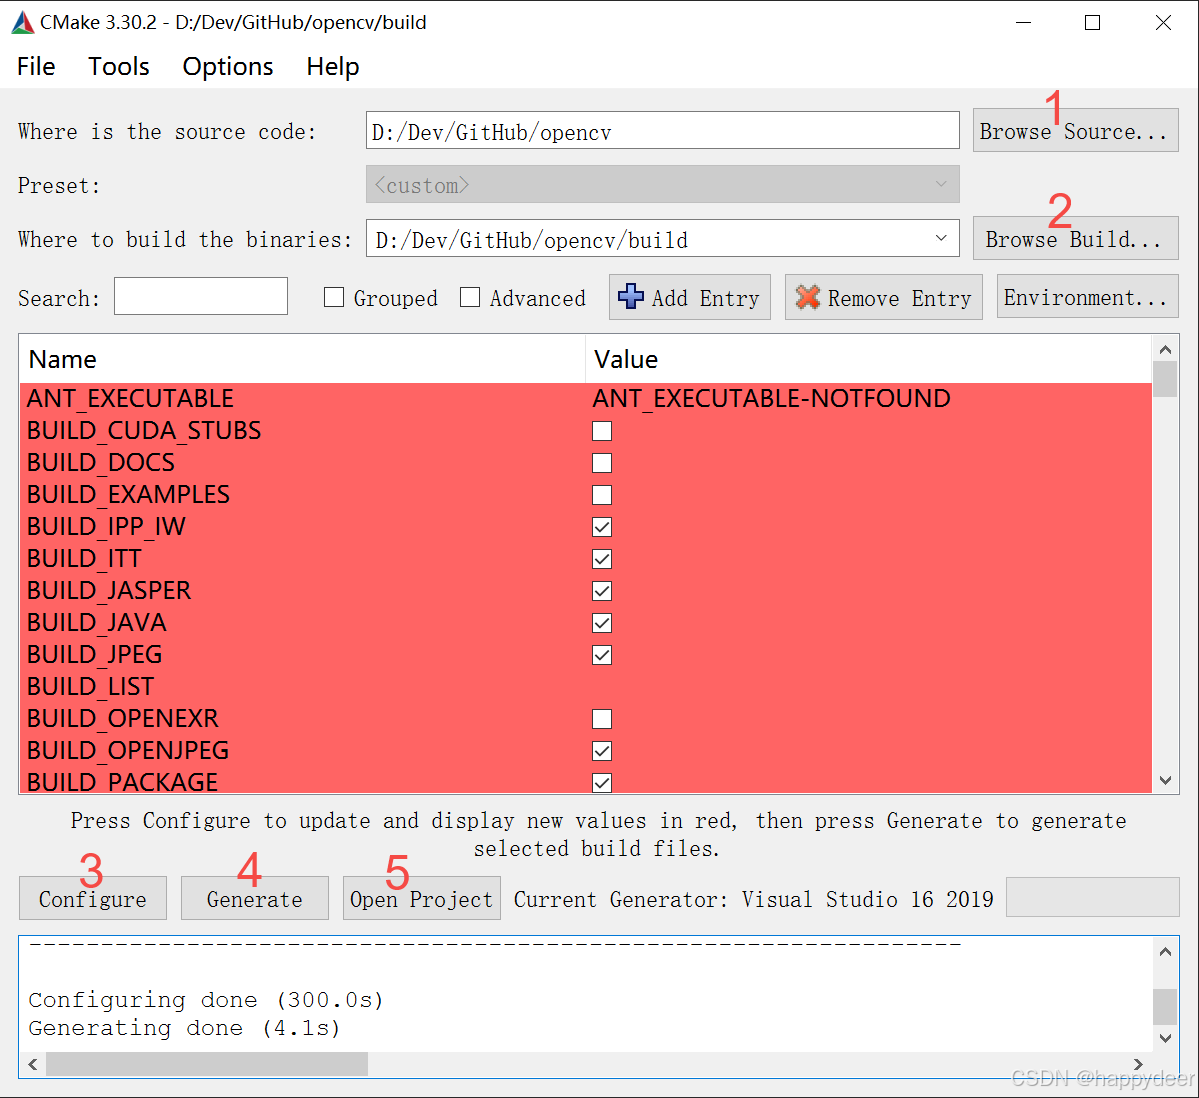Click the Open Project button
Viewport: 1199px width, 1098px height.
tap(421, 898)
